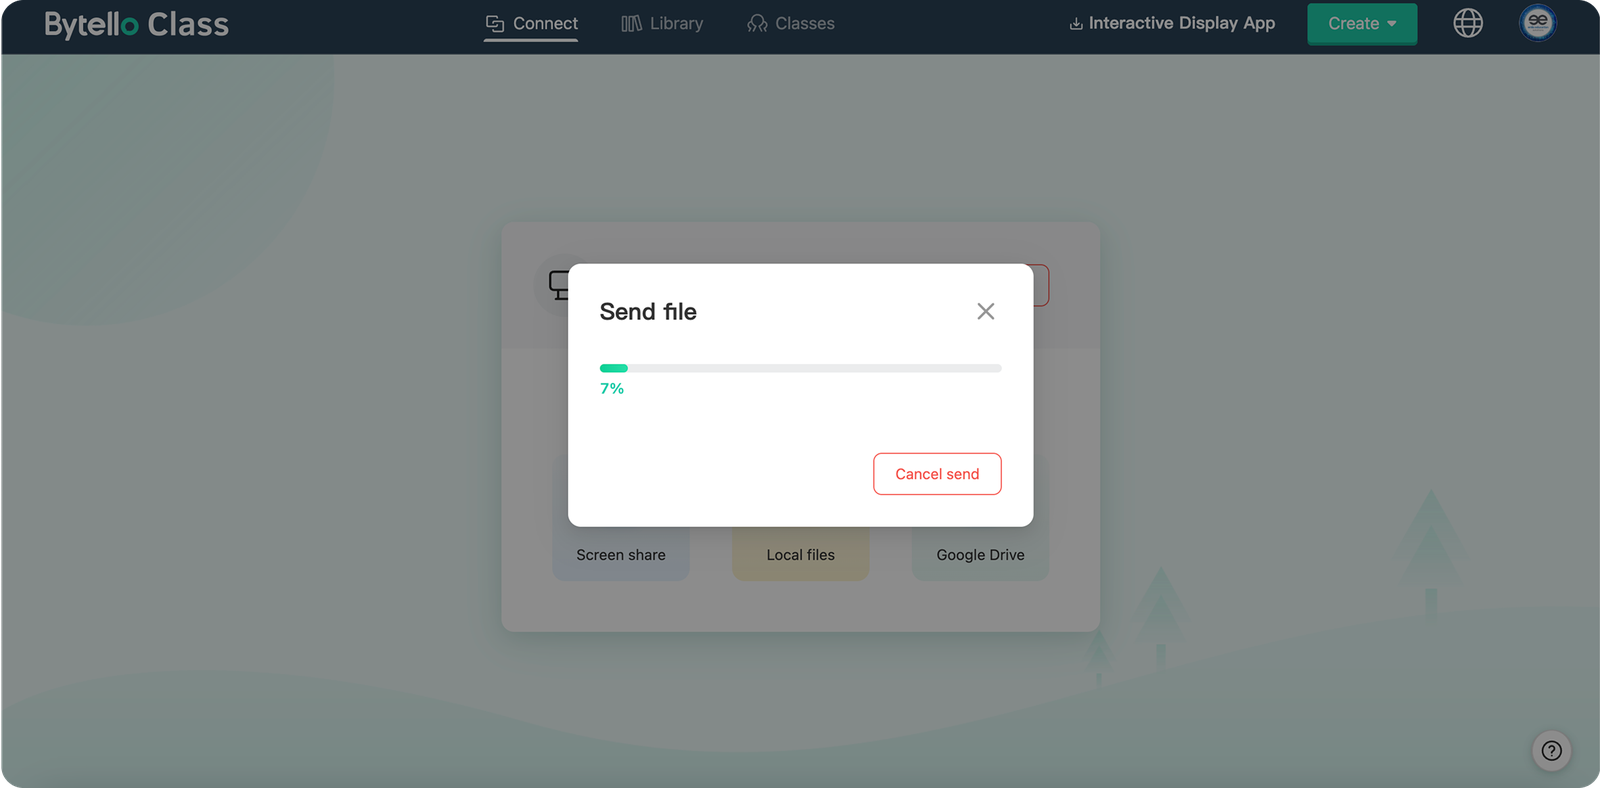
Task: Choose the Screen share option
Action: (620, 554)
